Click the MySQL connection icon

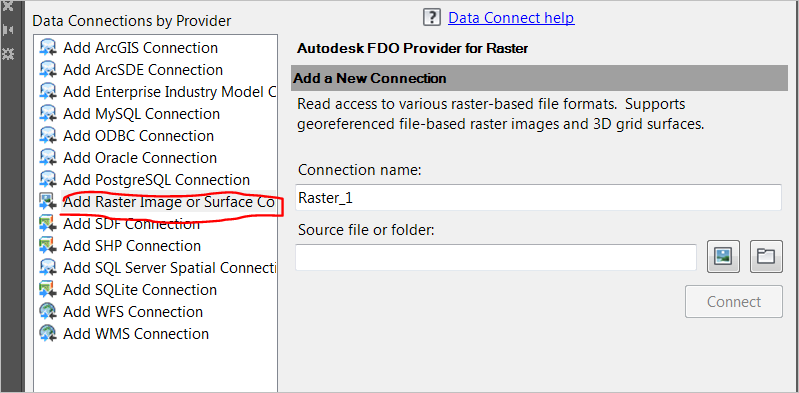click(48, 114)
